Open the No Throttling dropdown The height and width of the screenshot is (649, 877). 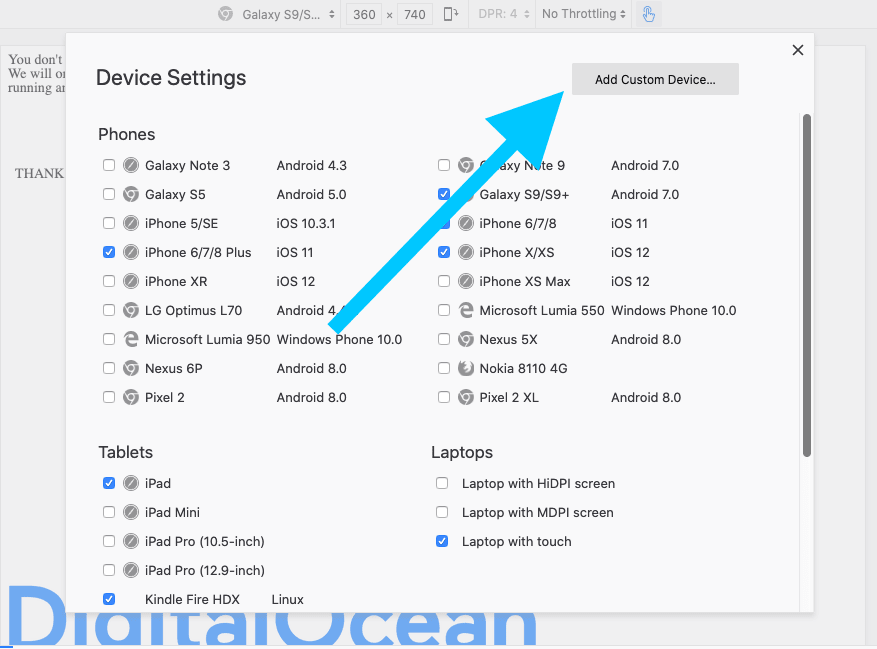(583, 15)
